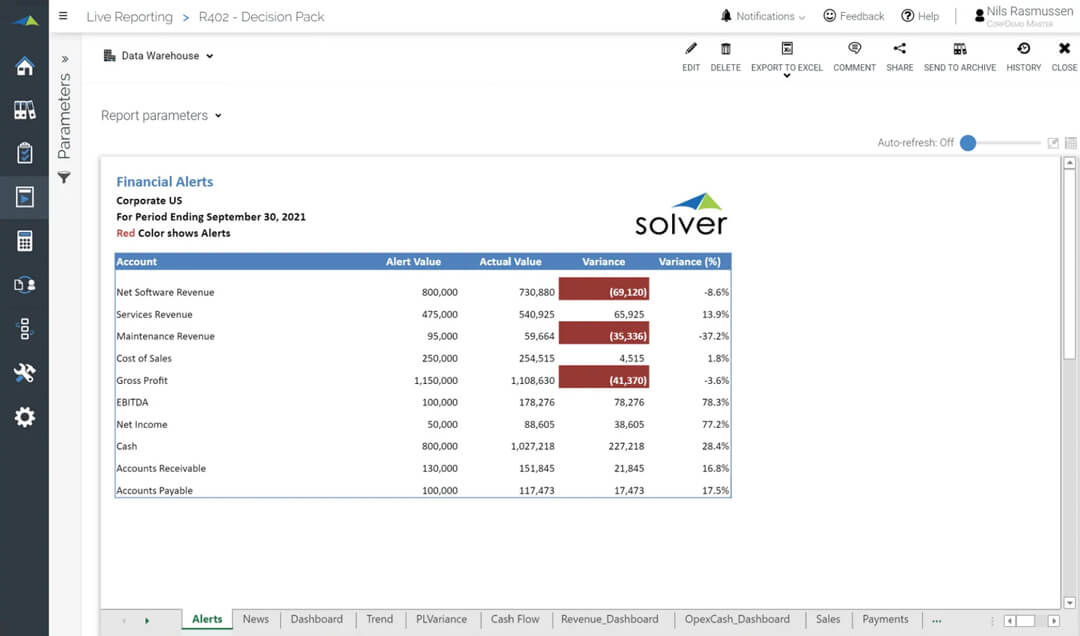Screen dimensions: 1080x636
Task: Click the clipboard checklist sidebar icon
Action: pos(24,153)
